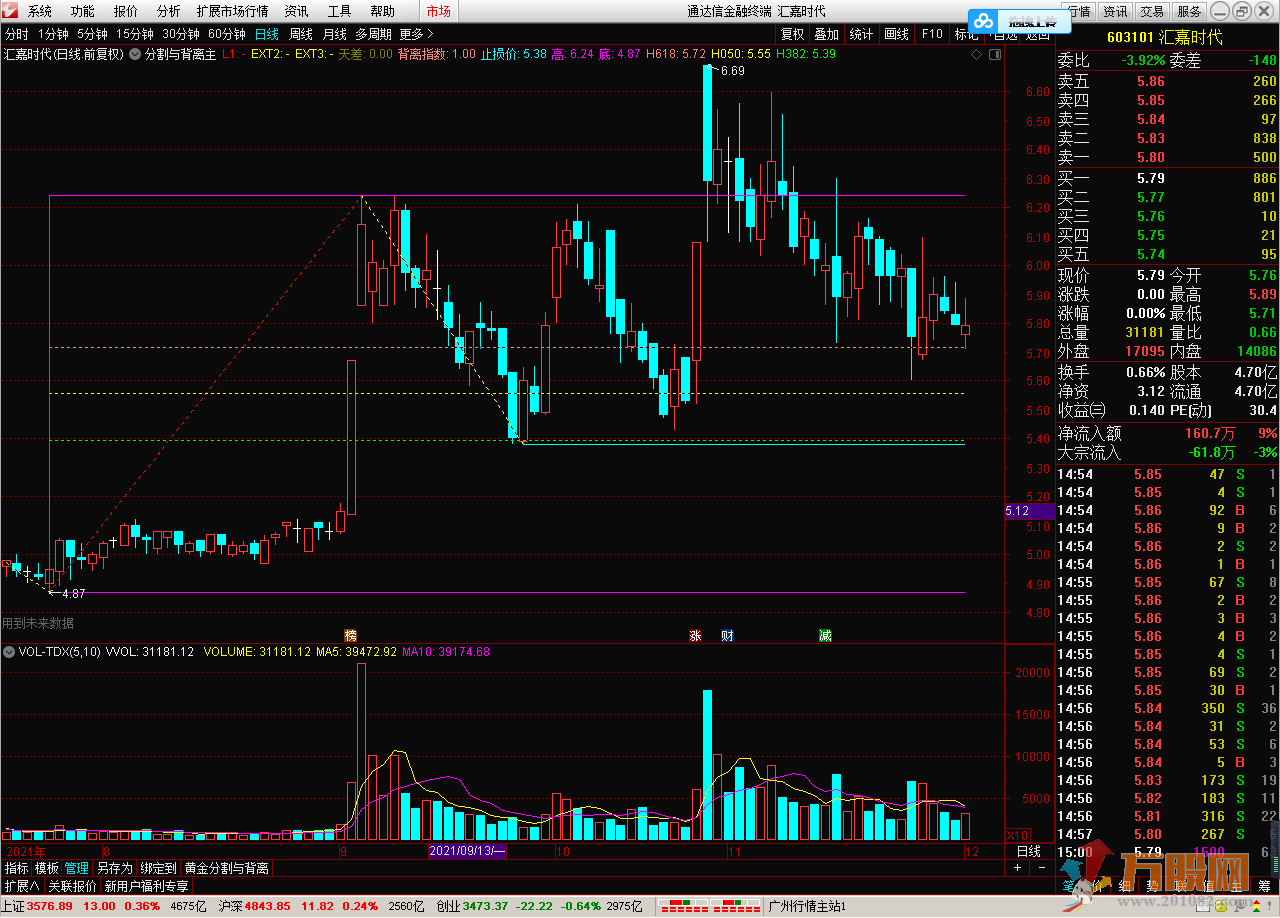Click the 服务 button at top right

click(x=1189, y=12)
